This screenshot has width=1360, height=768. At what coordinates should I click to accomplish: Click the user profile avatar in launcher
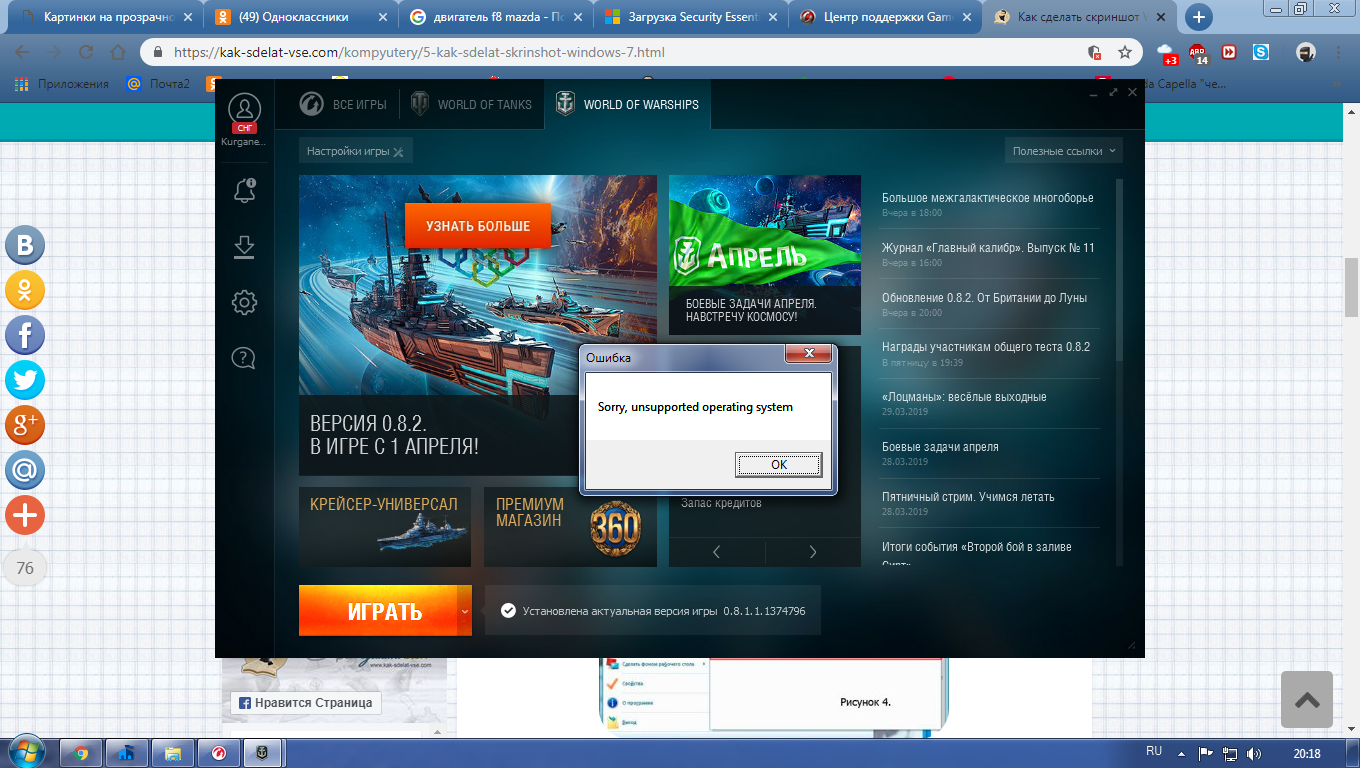244,109
